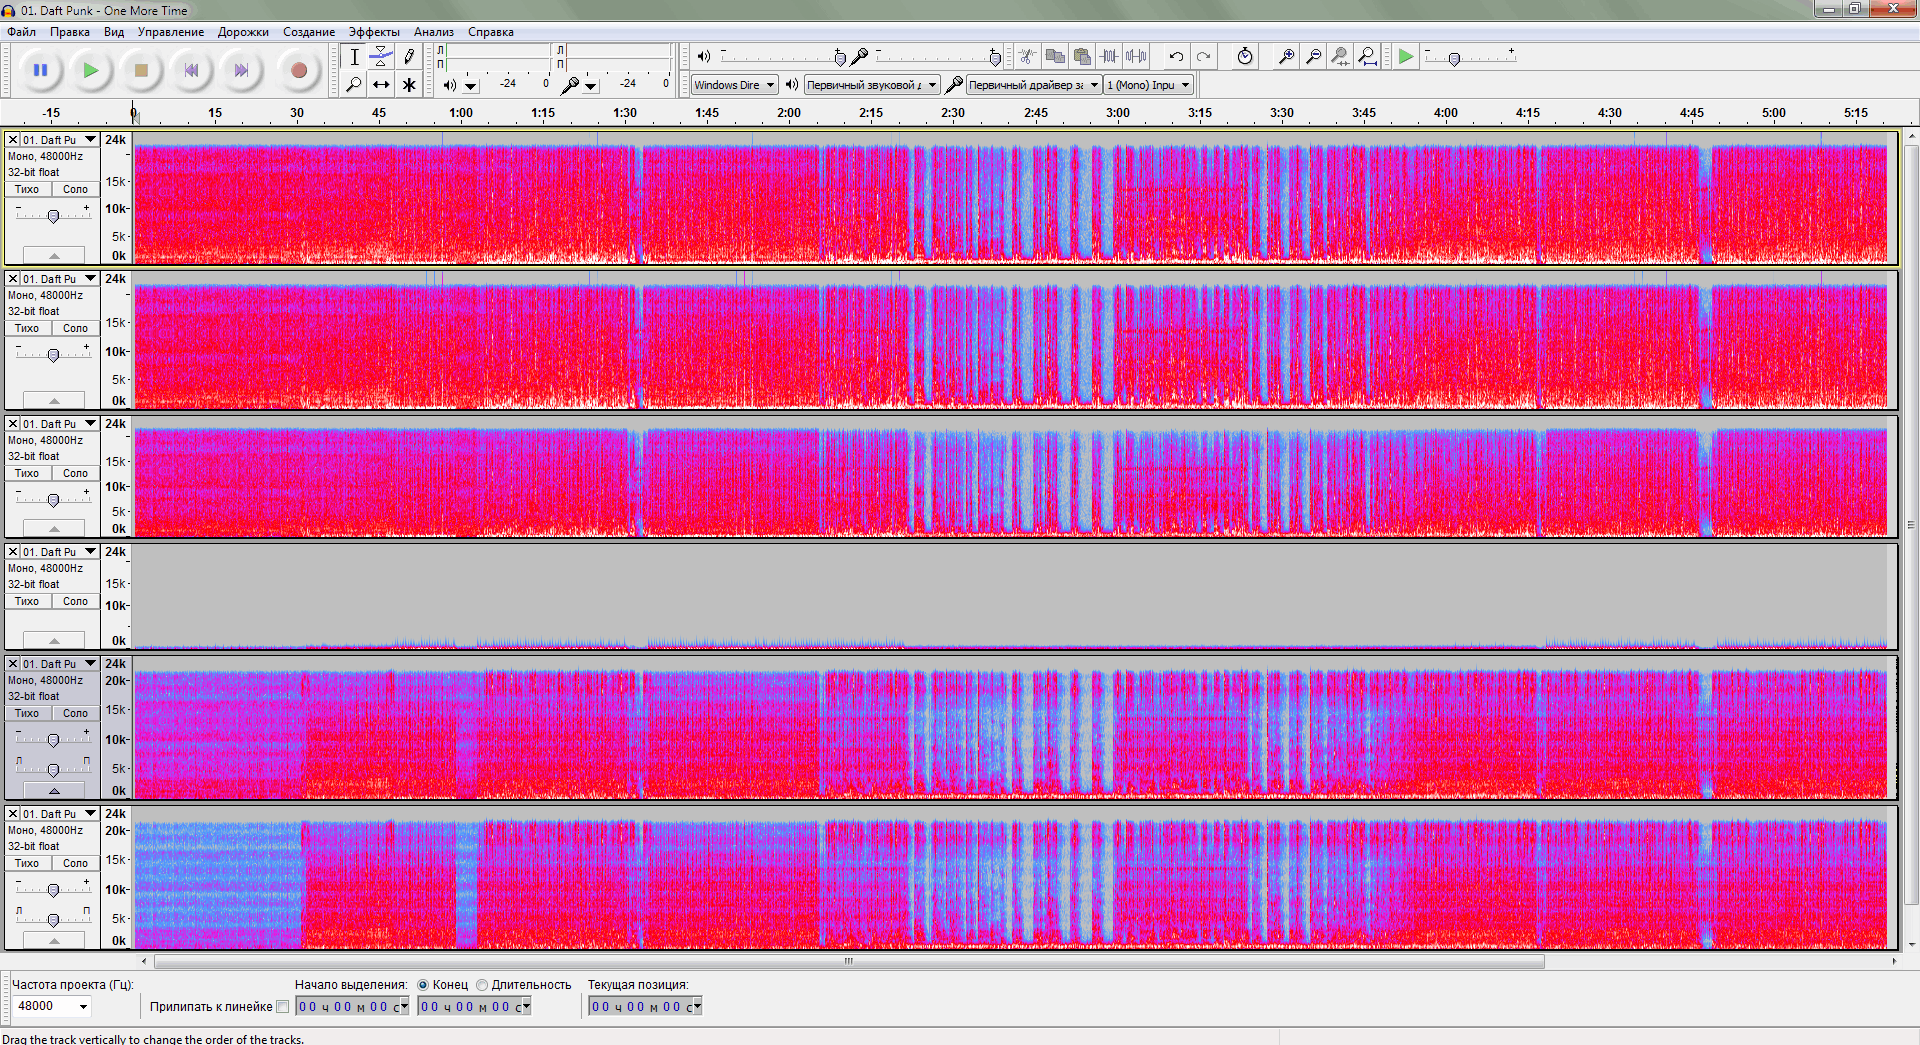Pause playback with the Pause button
The width and height of the screenshot is (1920, 1045).
click(41, 70)
